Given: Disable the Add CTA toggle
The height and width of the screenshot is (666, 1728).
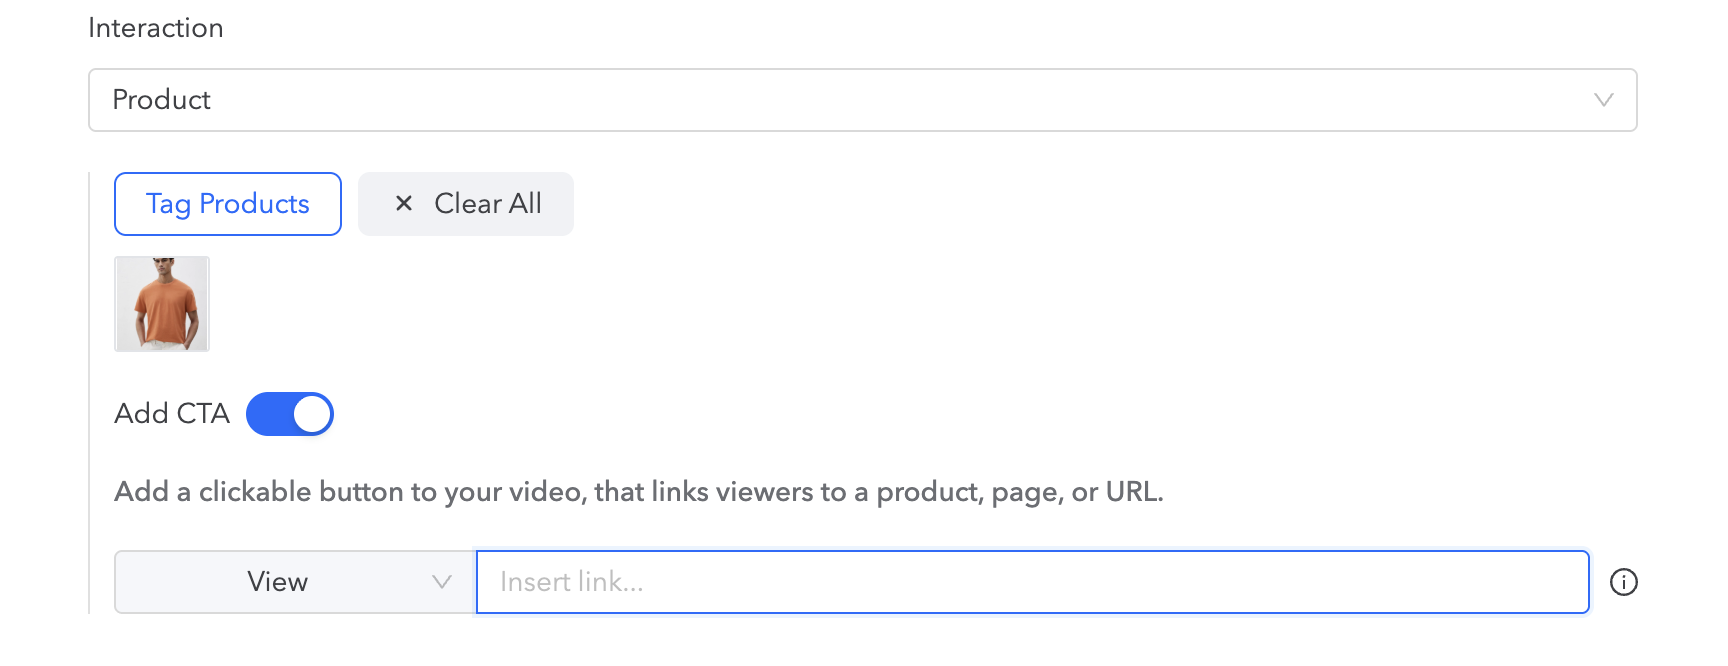Looking at the screenshot, I should coord(290,414).
